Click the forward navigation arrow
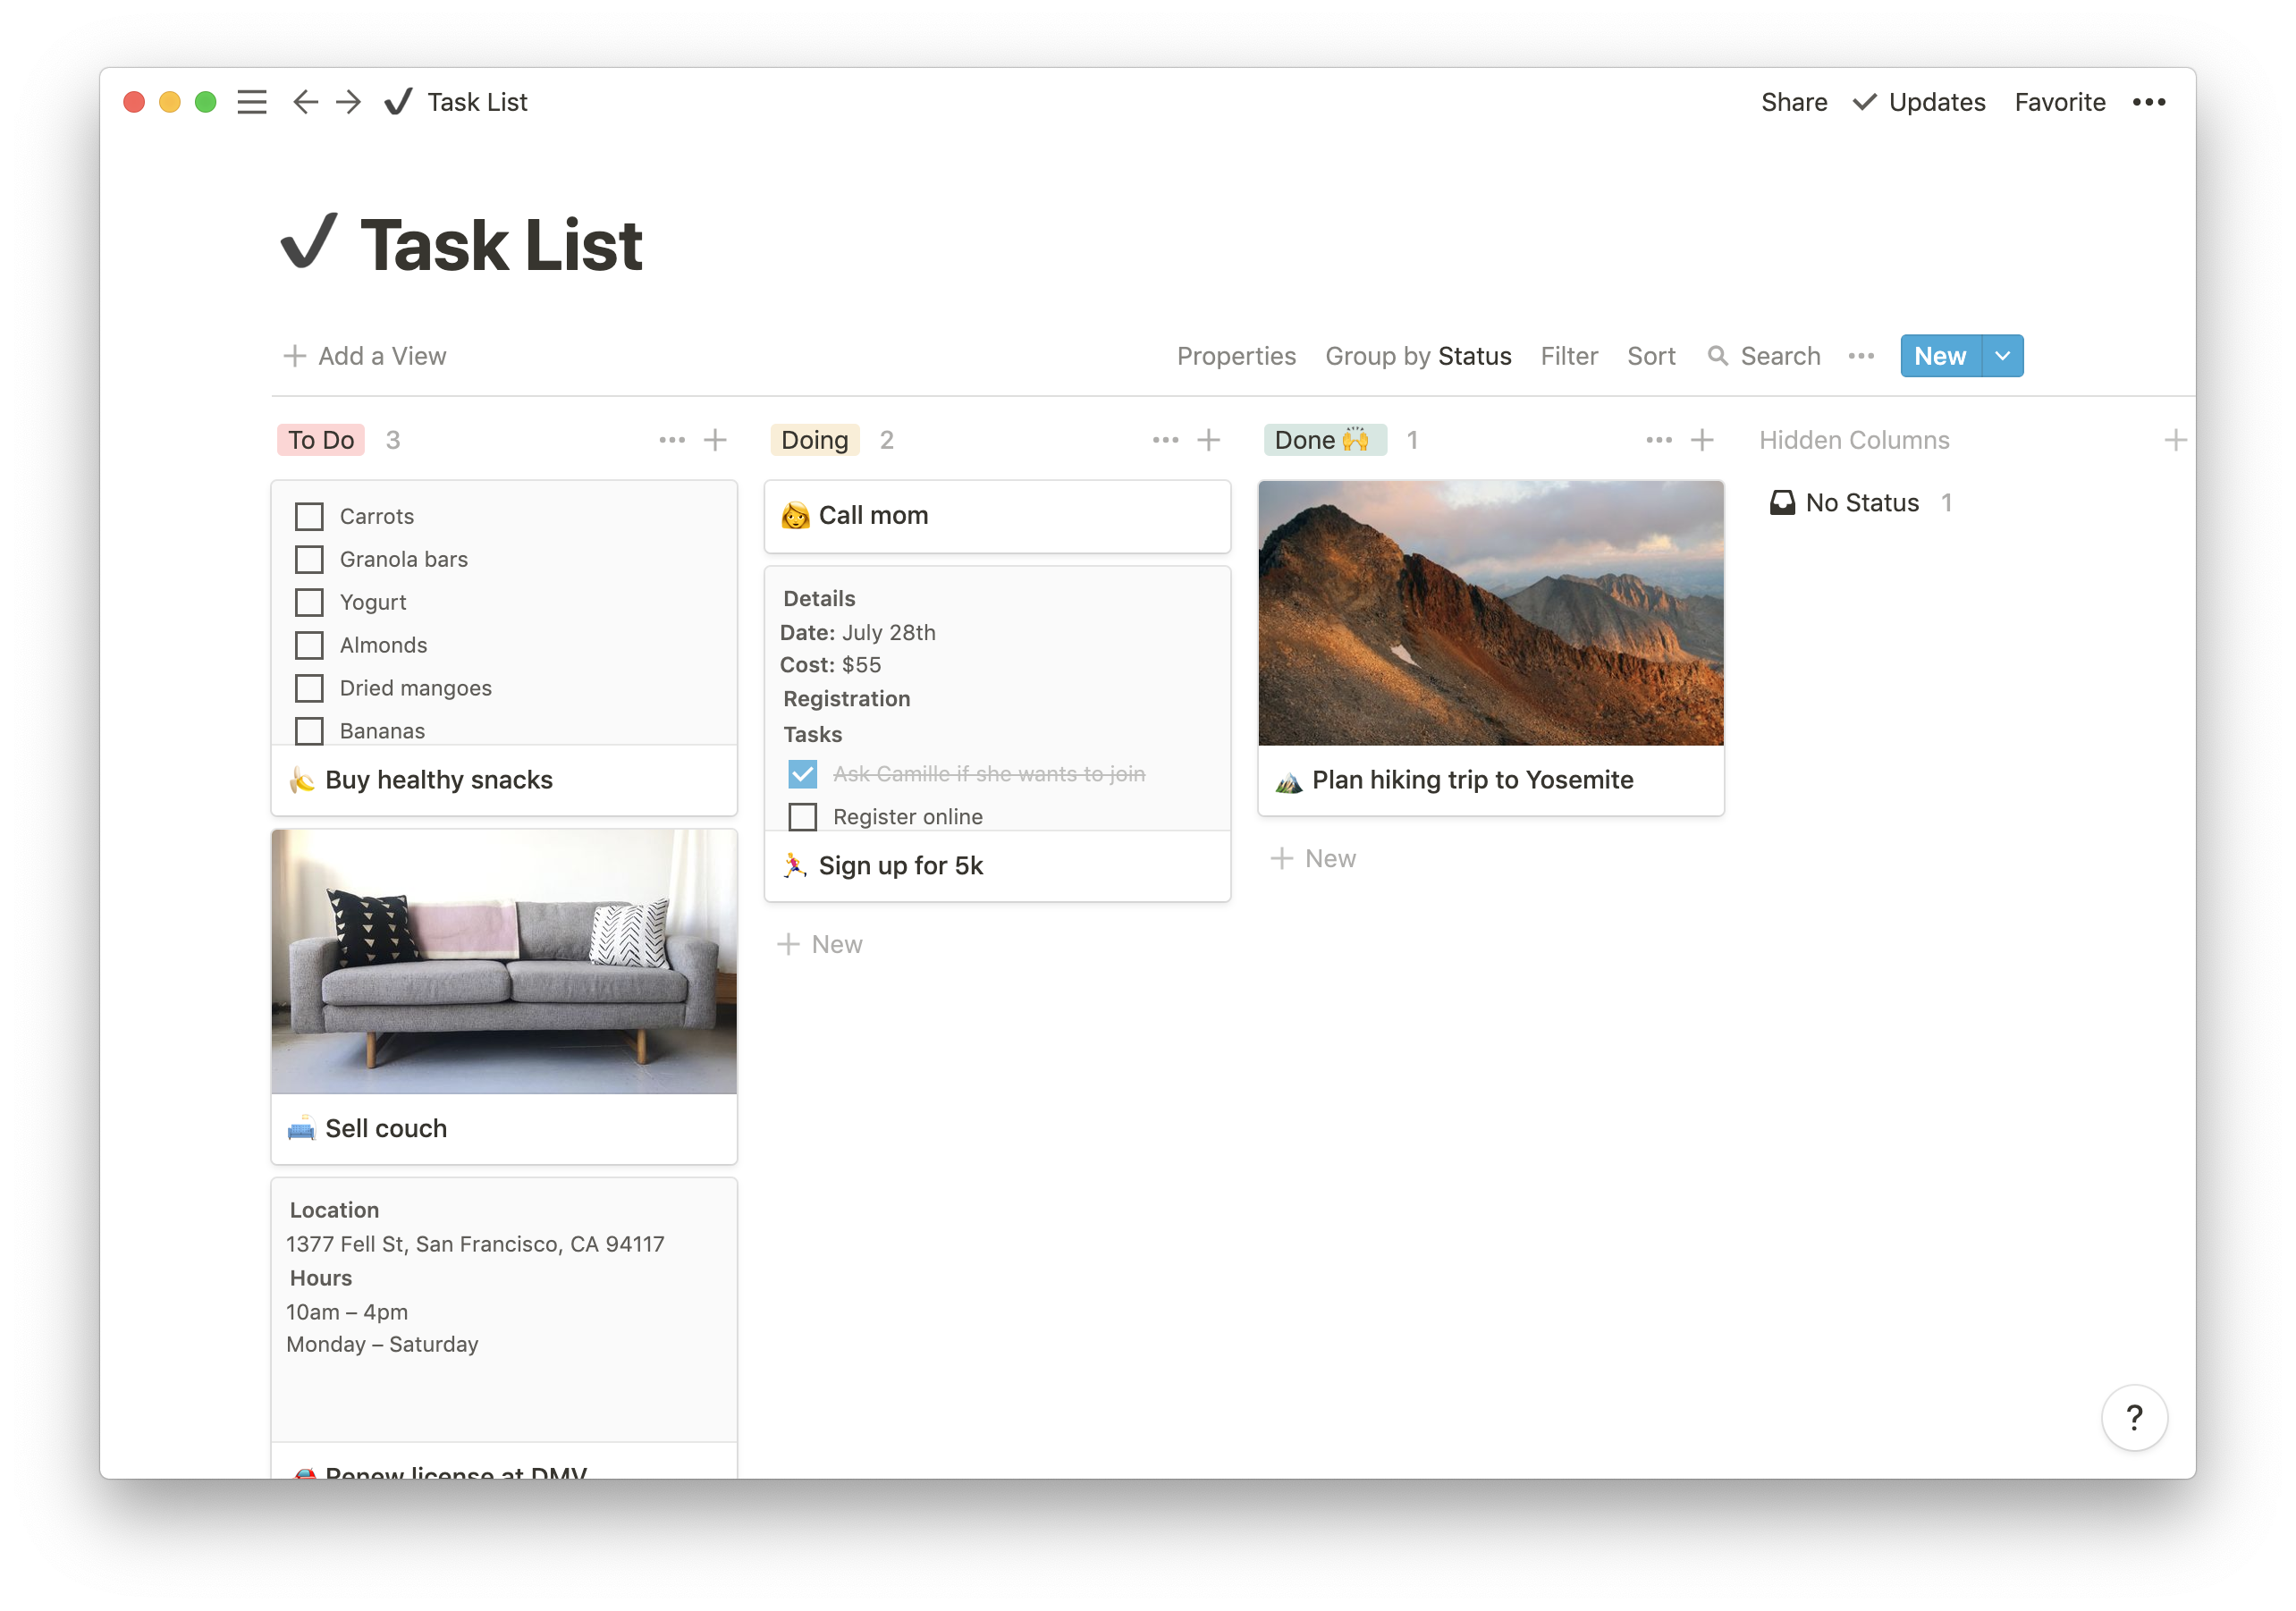2296x1611 pixels. coord(347,101)
